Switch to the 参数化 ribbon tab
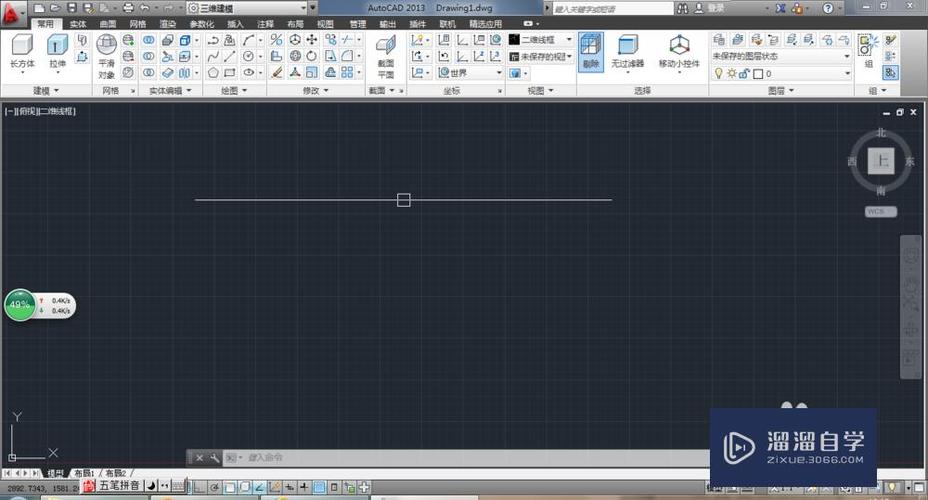The width and height of the screenshot is (928, 500). pyautogui.click(x=202, y=24)
